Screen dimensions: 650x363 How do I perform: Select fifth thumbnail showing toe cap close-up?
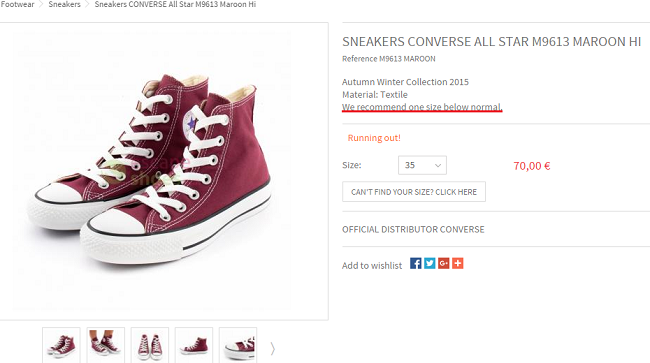(238, 346)
